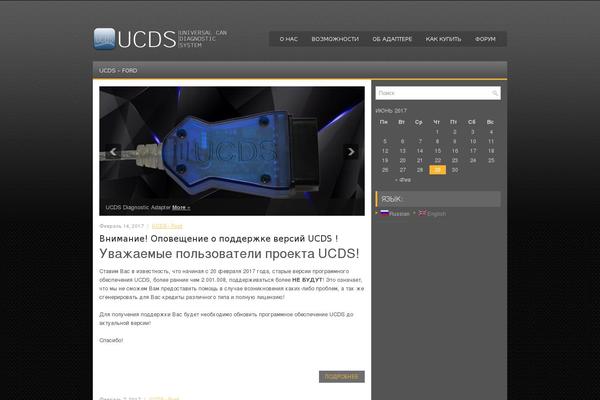The image size is (600, 400).
Task: Show previous slide with left arrow
Action: 113,152
